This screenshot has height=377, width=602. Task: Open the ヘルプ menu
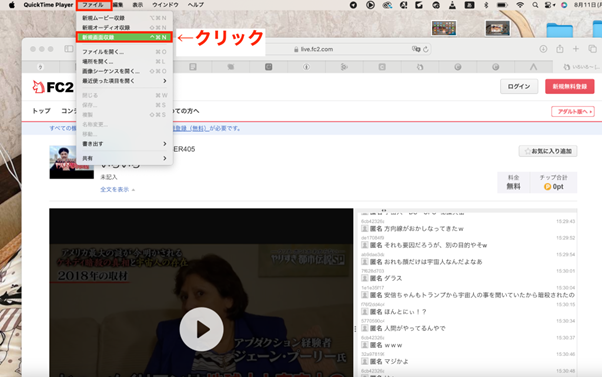point(195,5)
